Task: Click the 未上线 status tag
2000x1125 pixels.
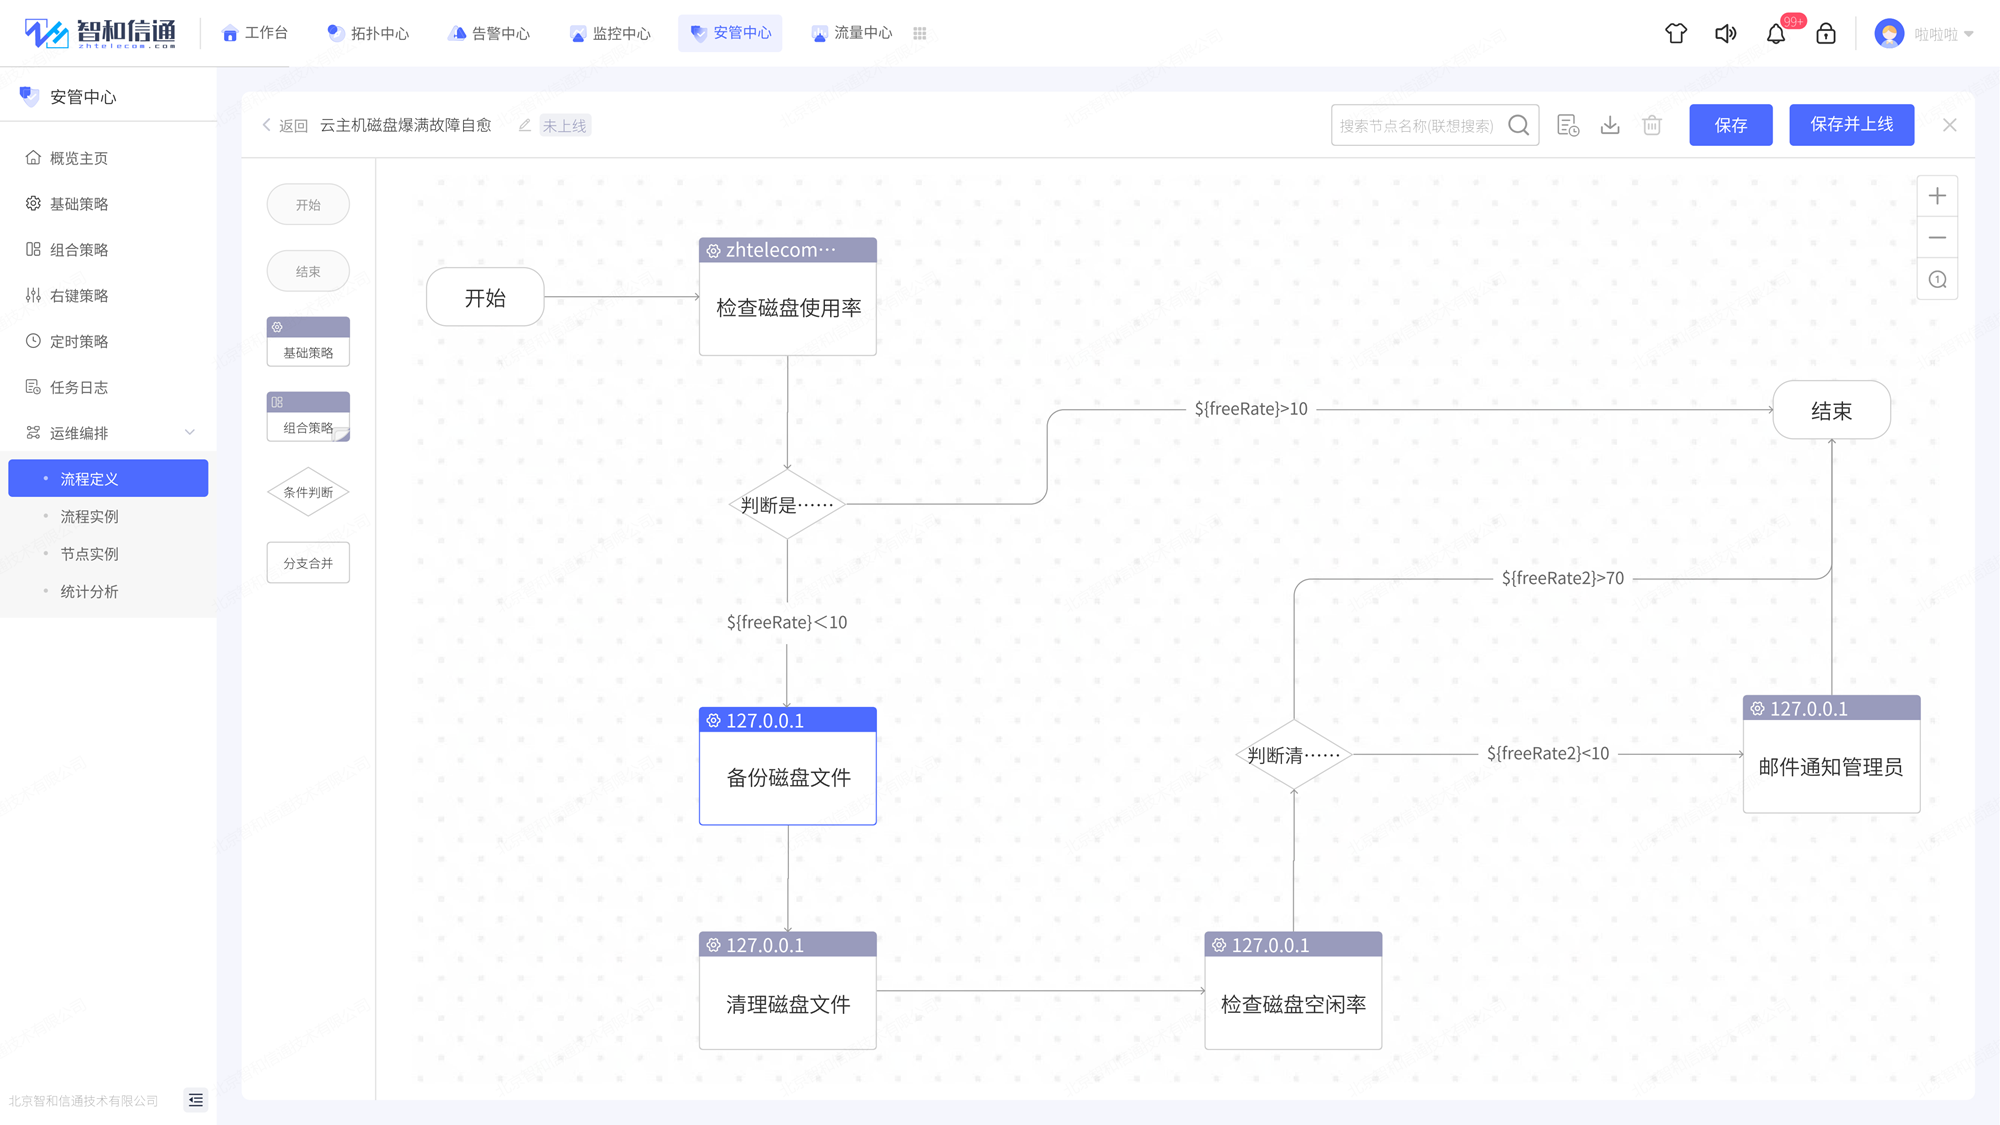Action: pyautogui.click(x=565, y=126)
